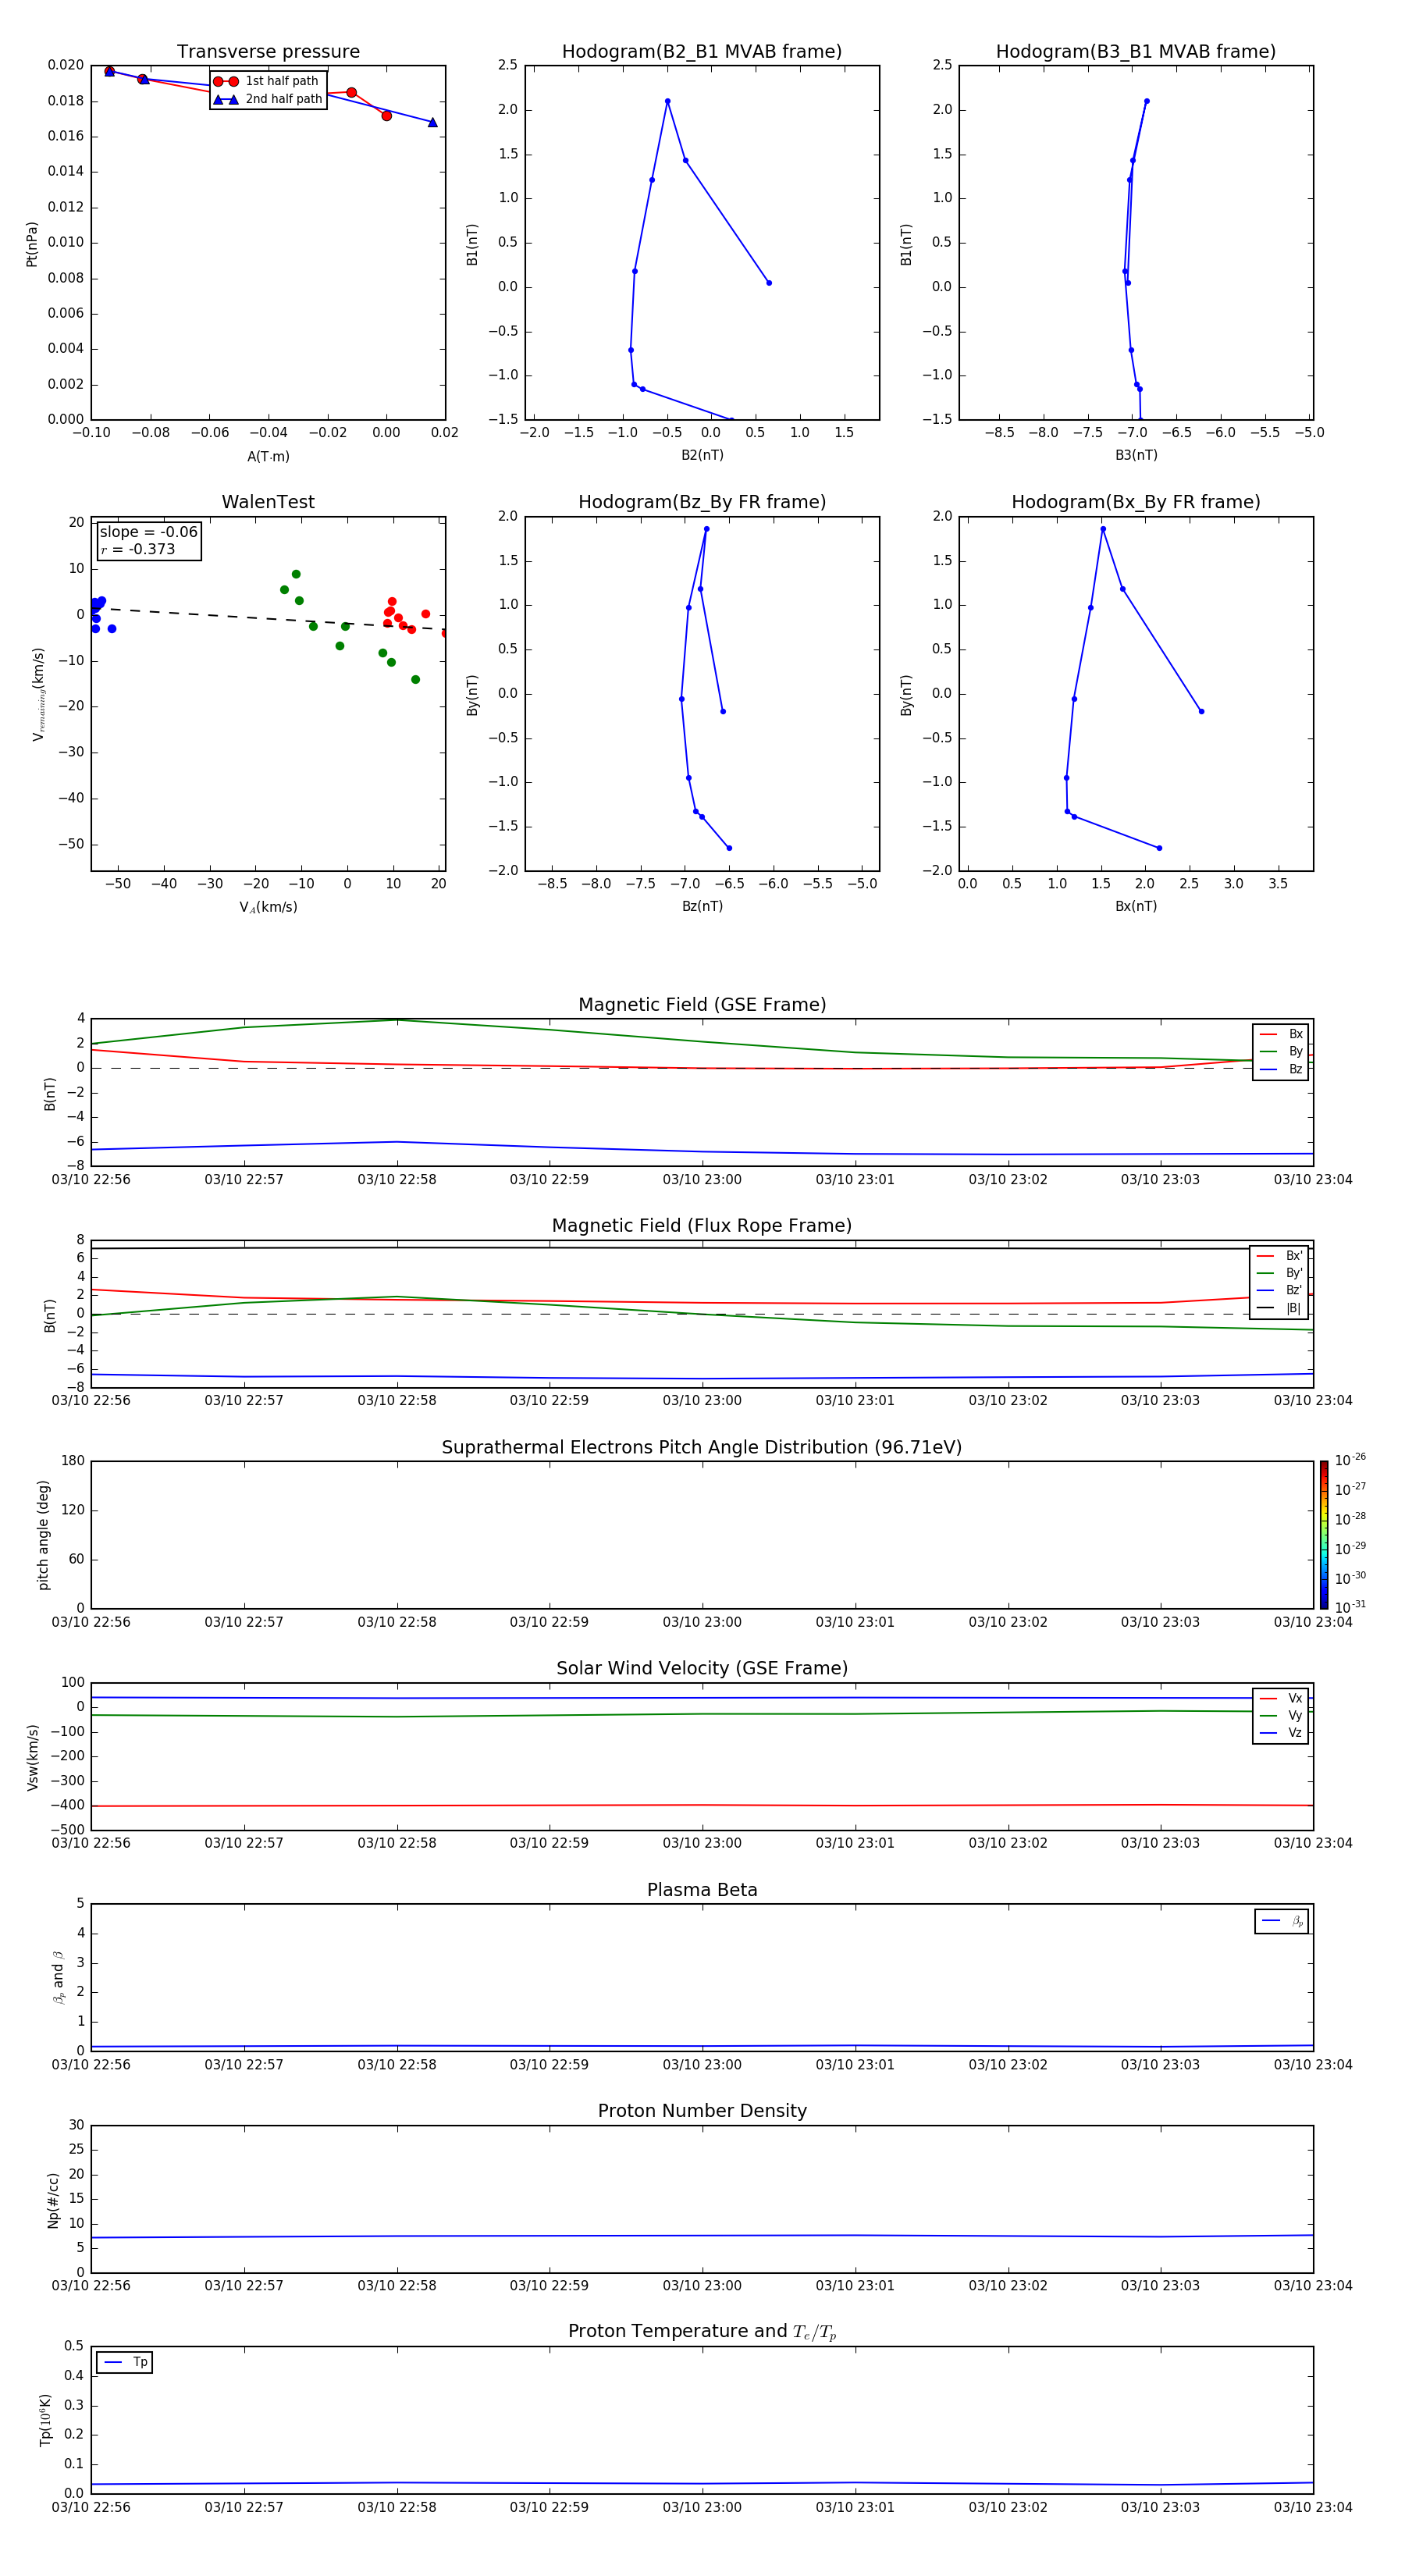Click the Bx' legend entry in Flux Rope plot

(1279, 1256)
